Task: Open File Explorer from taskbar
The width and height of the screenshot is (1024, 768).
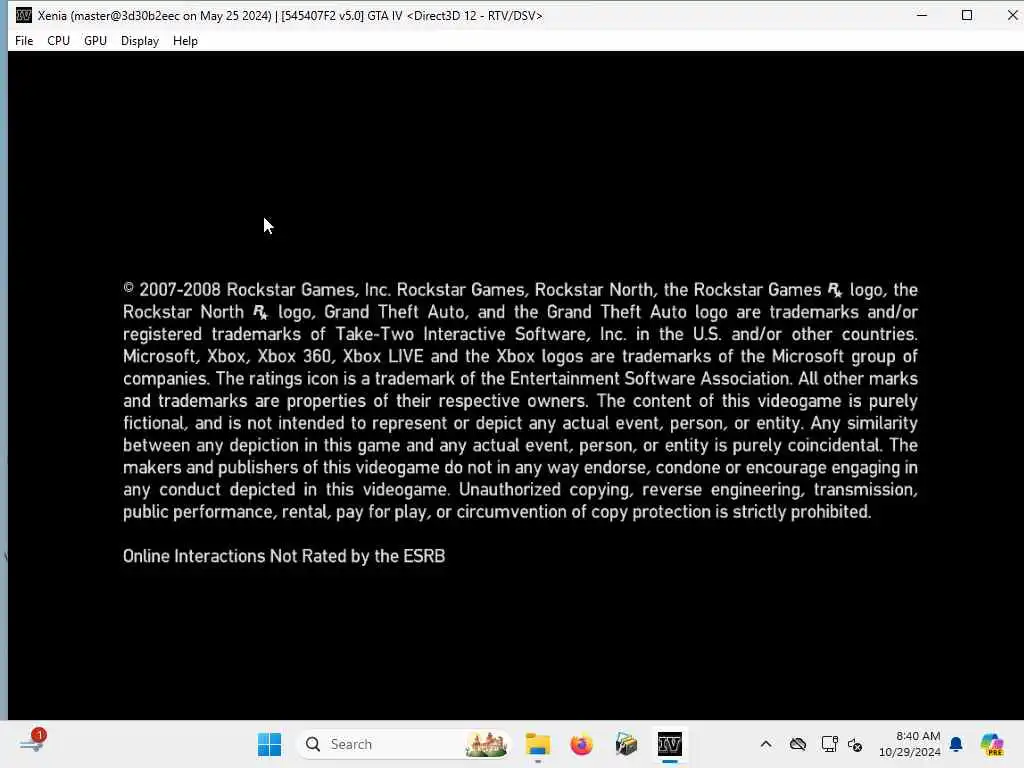Action: (538, 744)
